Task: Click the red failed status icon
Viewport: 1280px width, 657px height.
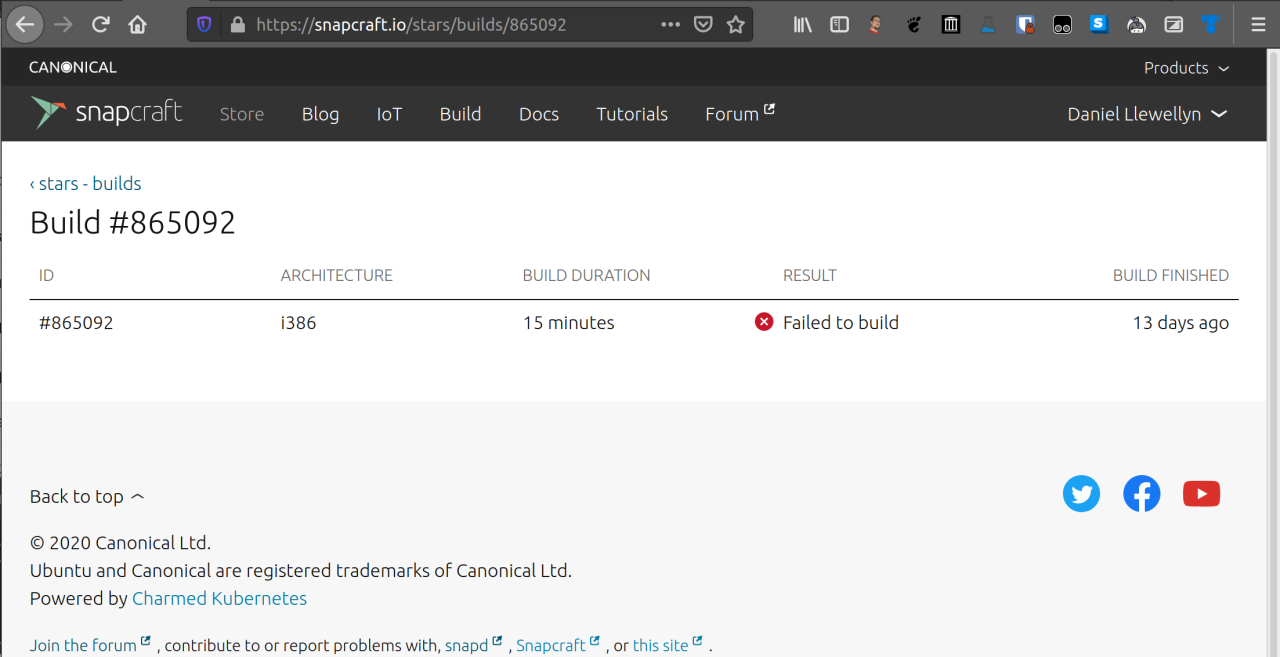Action: click(x=764, y=322)
